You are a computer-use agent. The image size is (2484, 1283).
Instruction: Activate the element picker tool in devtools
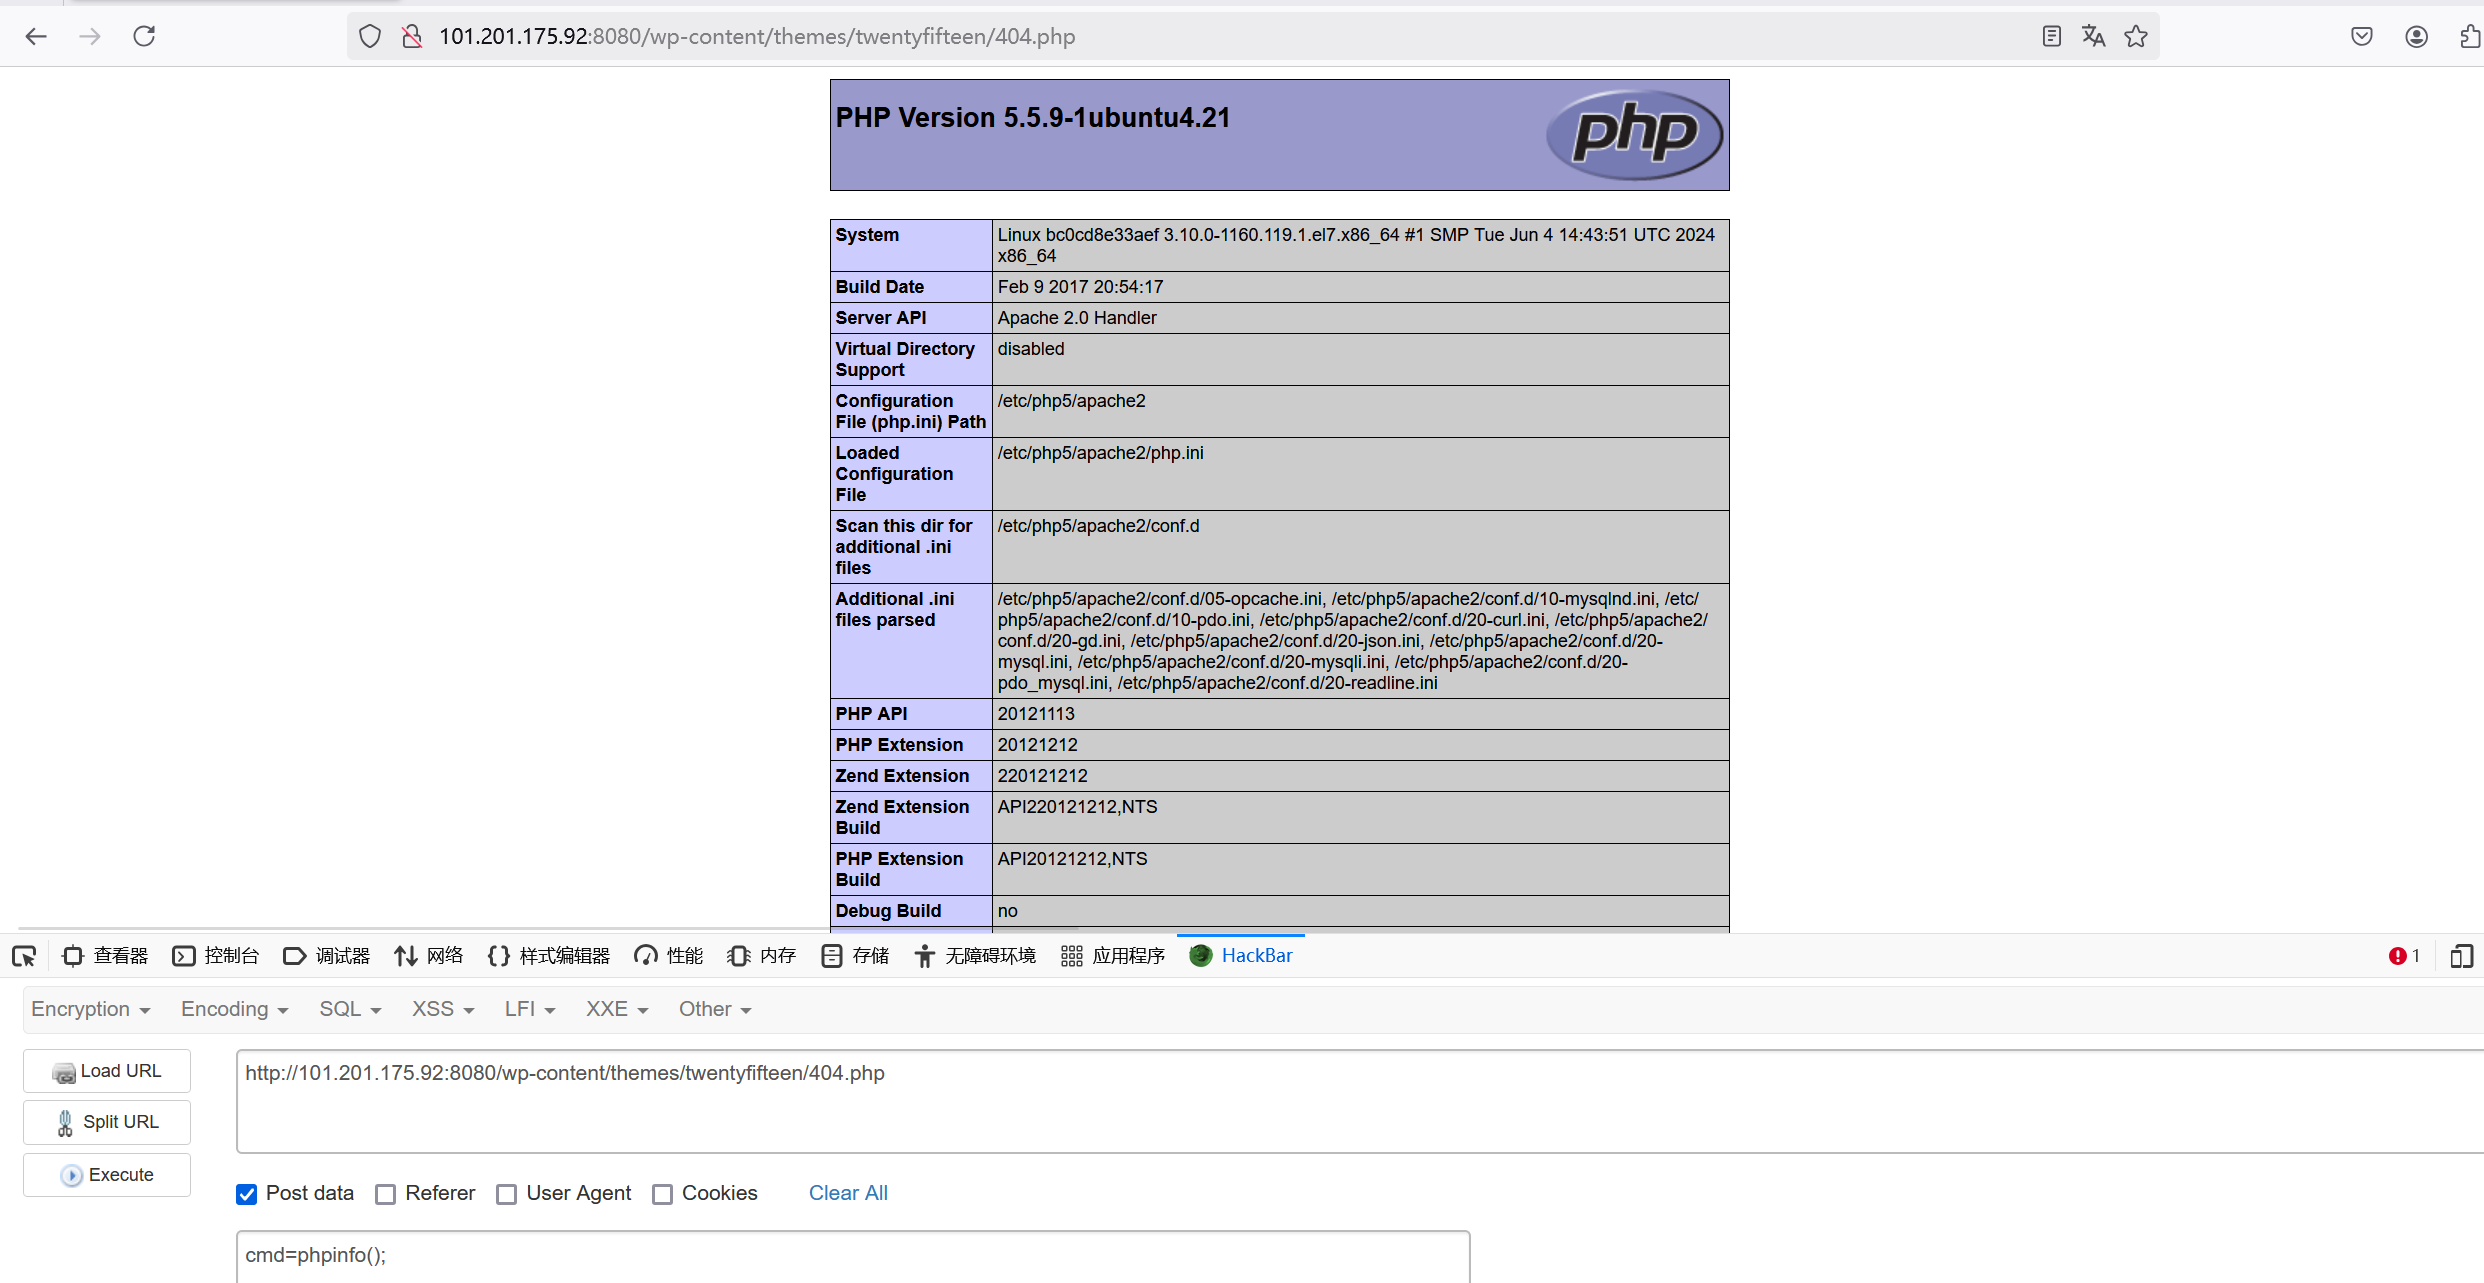24,956
